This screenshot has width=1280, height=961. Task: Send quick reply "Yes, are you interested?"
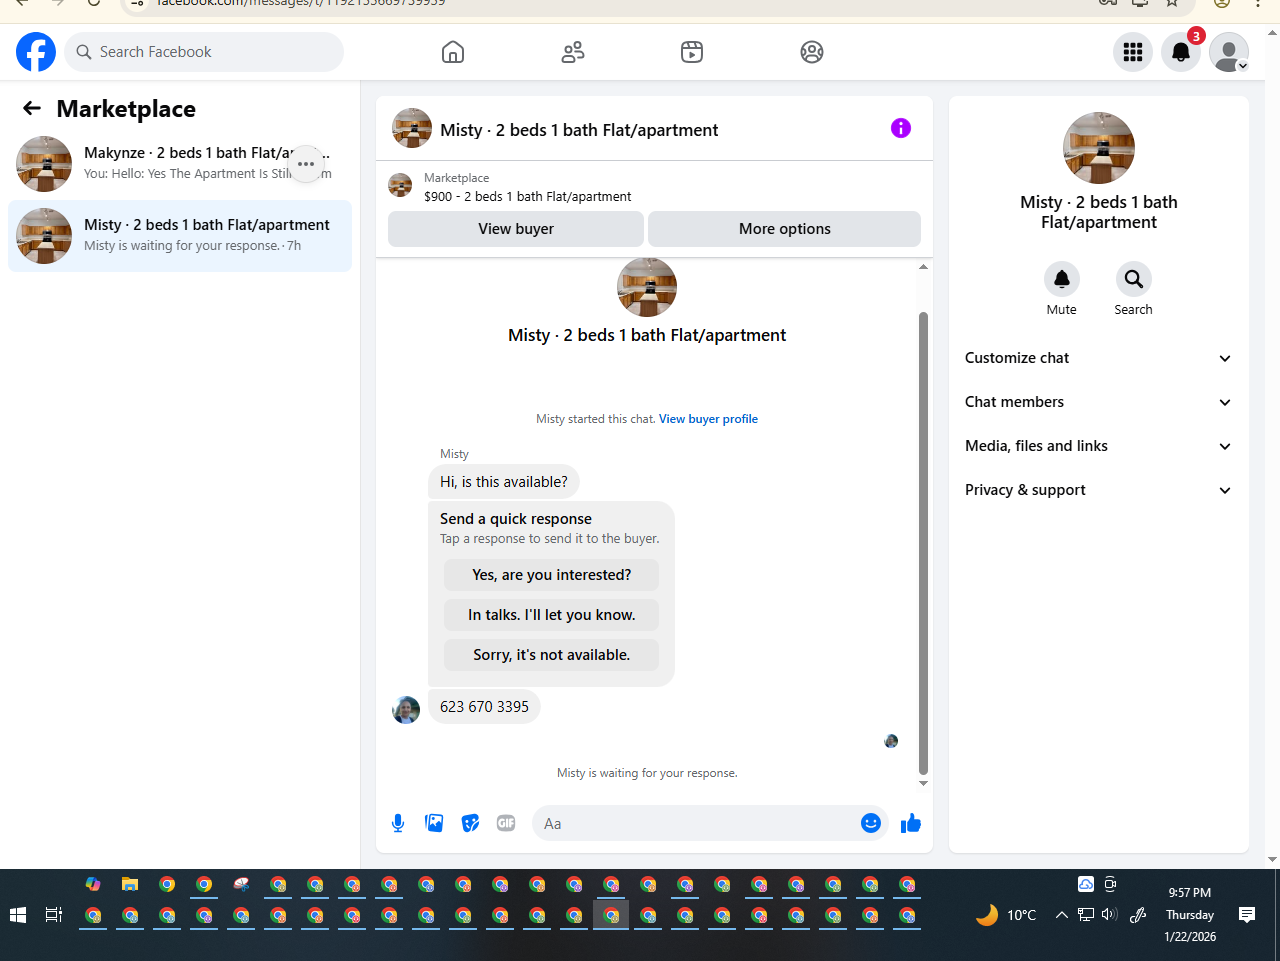pyautogui.click(x=552, y=575)
